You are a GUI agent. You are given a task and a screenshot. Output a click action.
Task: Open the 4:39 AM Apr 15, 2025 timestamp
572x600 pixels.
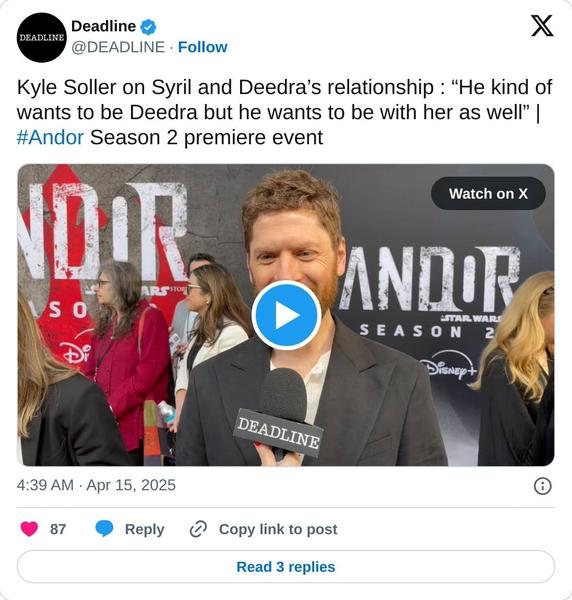[x=96, y=485]
